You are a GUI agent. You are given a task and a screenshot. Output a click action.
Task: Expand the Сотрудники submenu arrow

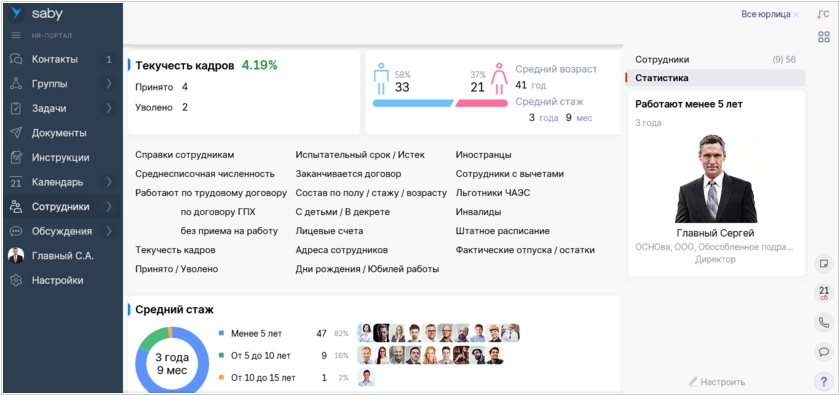pos(109,207)
